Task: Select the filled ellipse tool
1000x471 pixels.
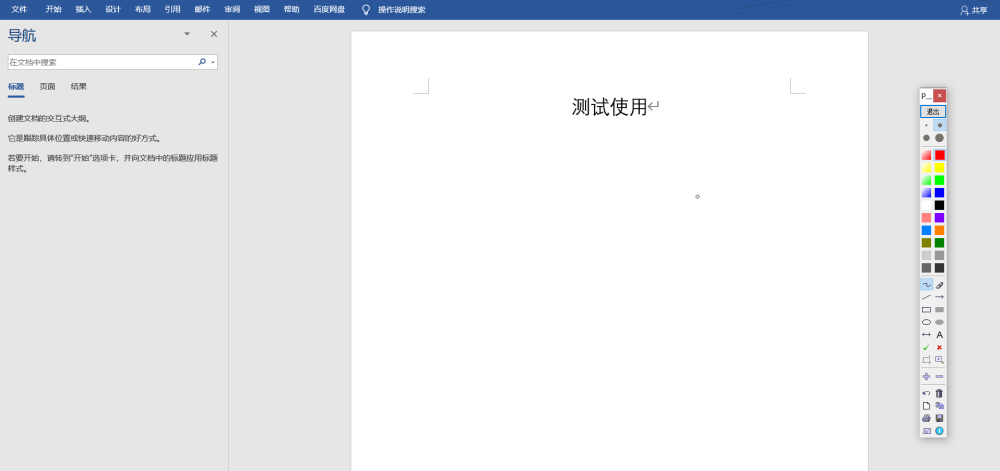Action: [939, 322]
